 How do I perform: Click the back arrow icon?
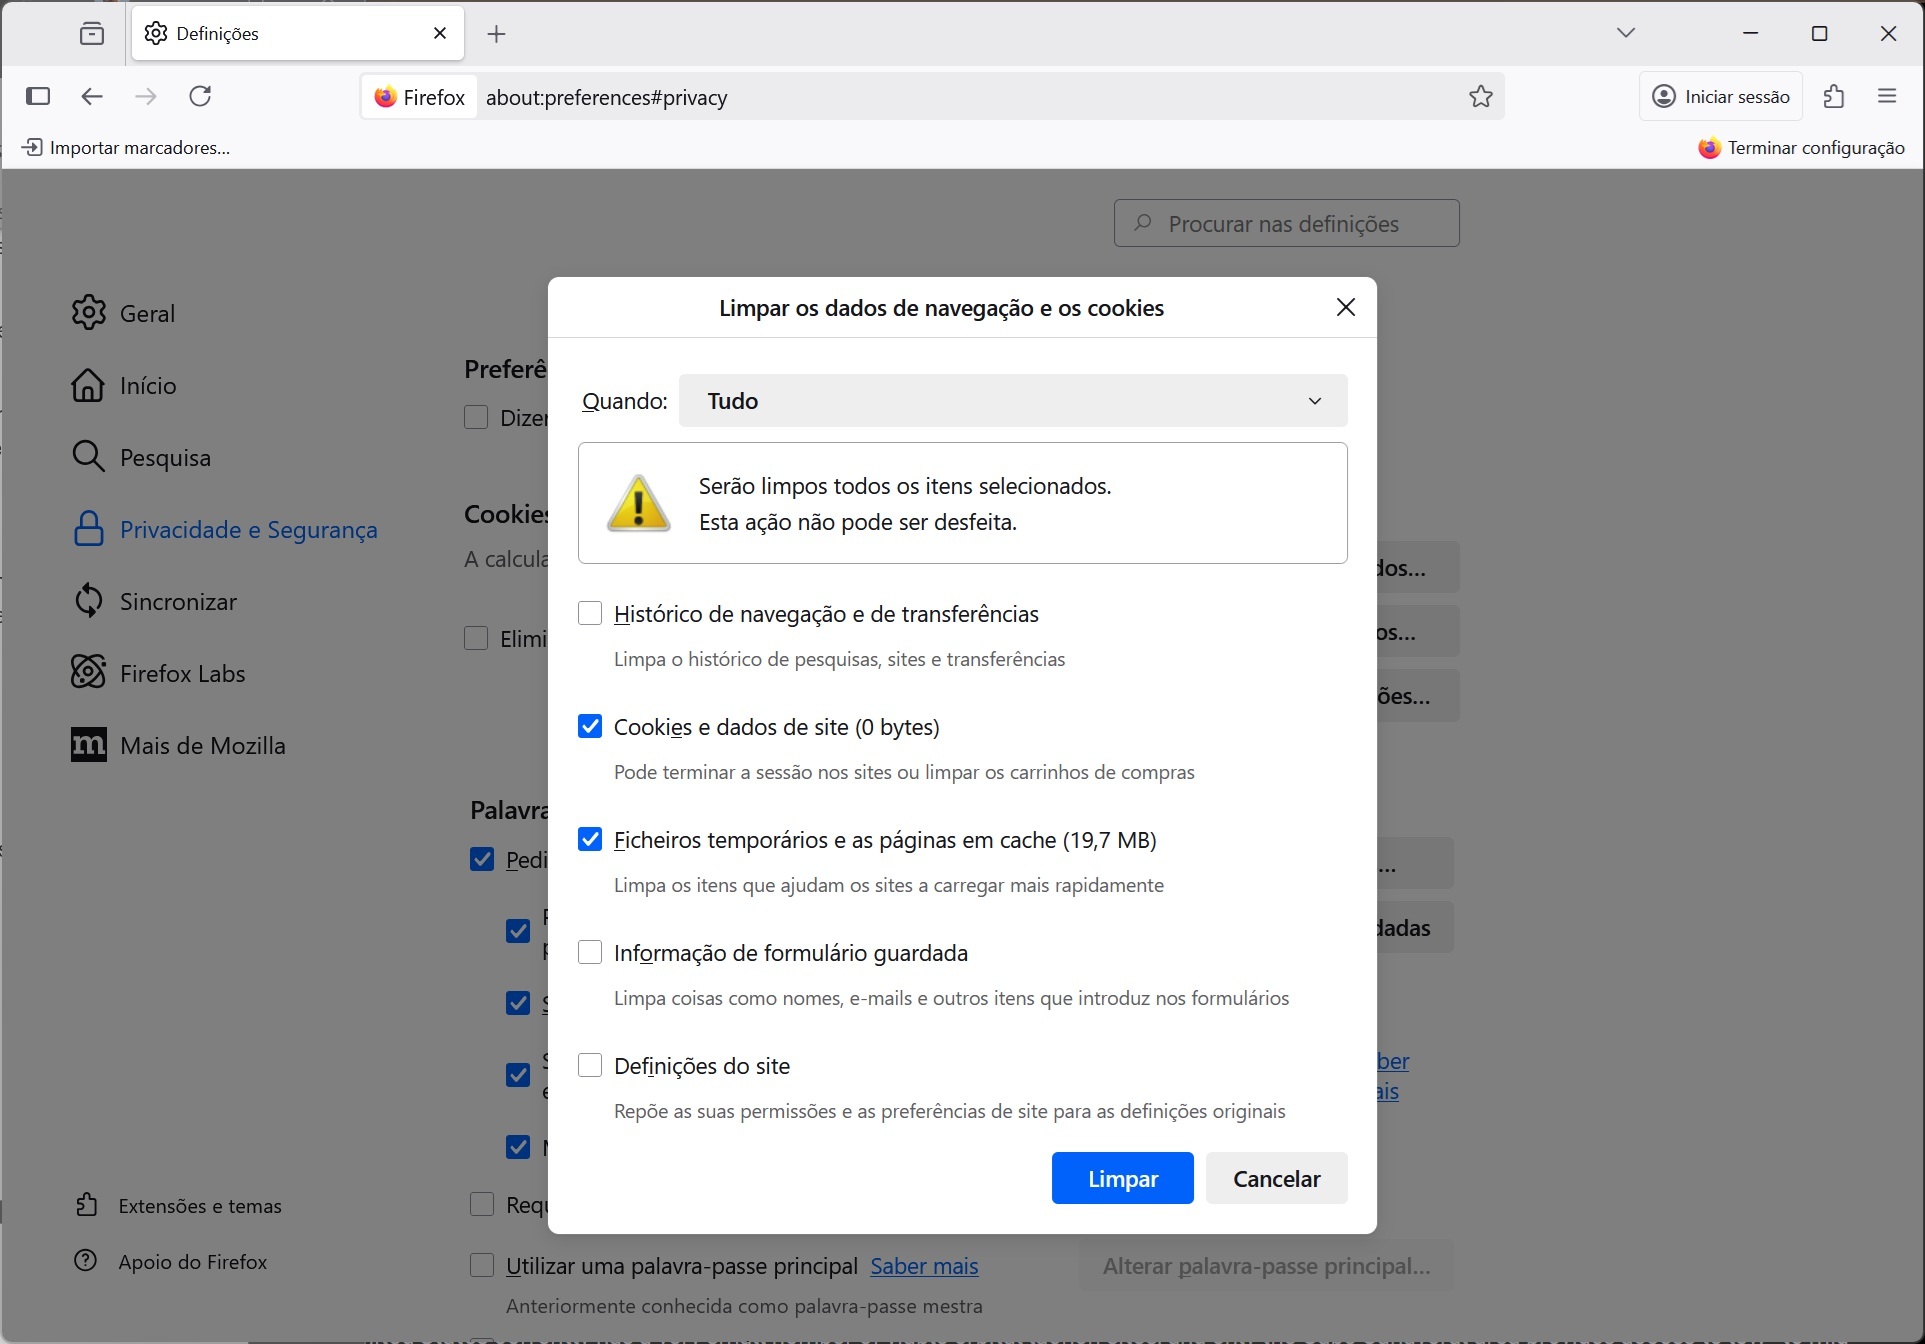pos(92,97)
